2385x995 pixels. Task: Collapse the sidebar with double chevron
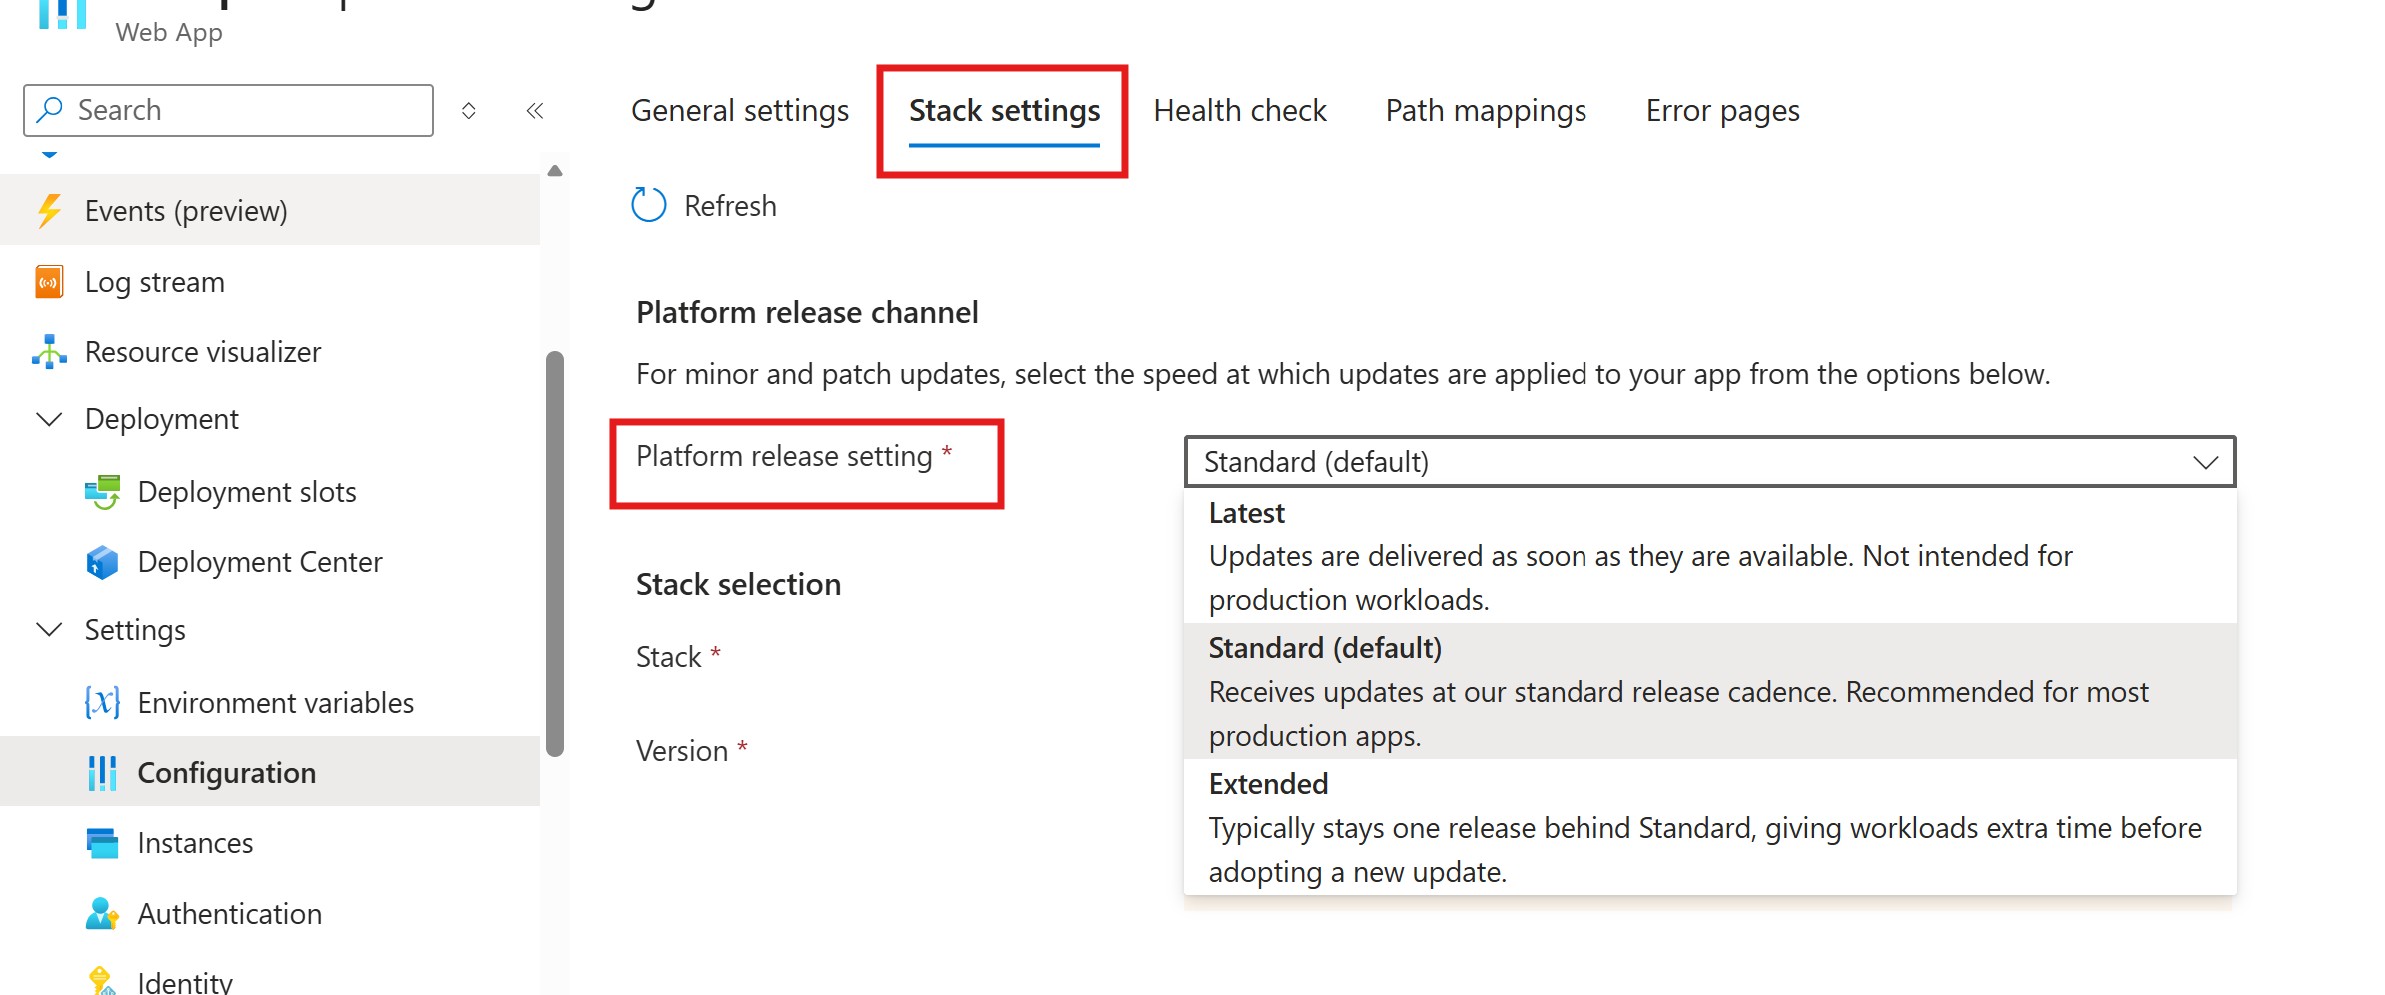point(535,110)
